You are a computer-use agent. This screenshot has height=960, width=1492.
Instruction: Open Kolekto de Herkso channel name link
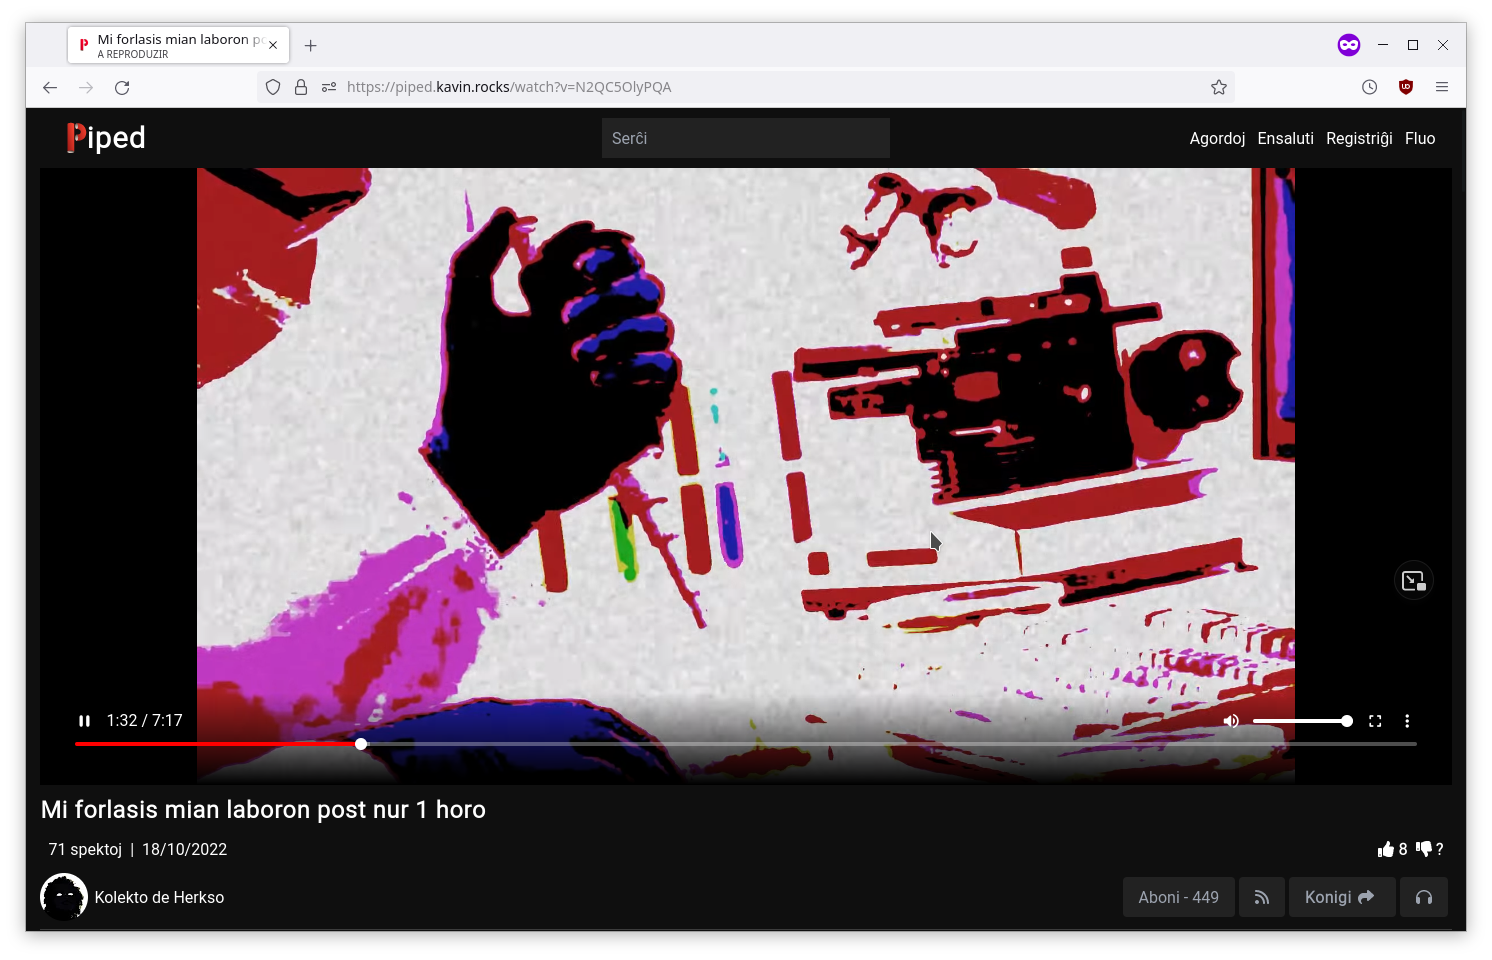click(x=159, y=897)
